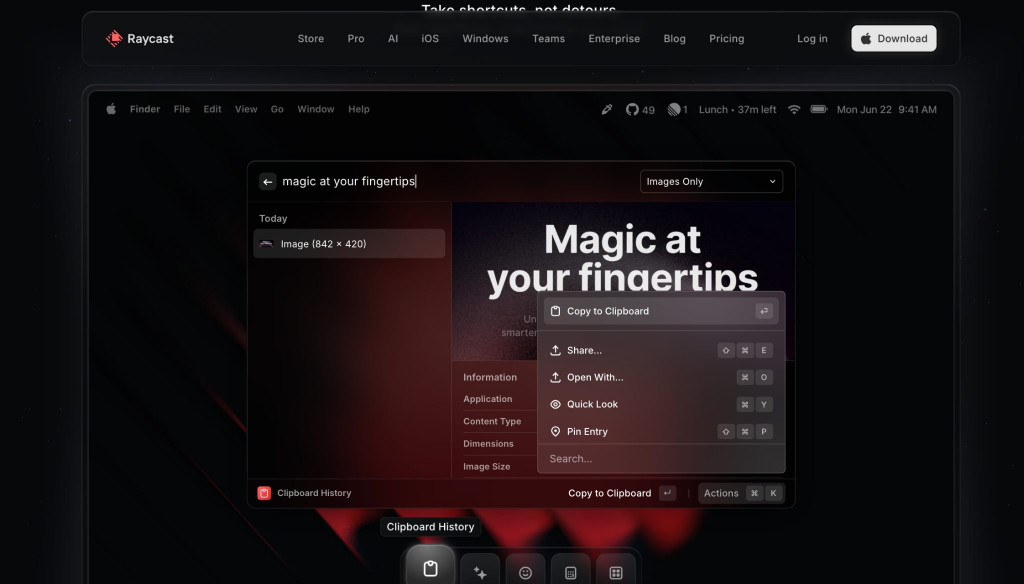Click the Share upload icon
Viewport: 1024px width, 584px height.
coord(555,350)
